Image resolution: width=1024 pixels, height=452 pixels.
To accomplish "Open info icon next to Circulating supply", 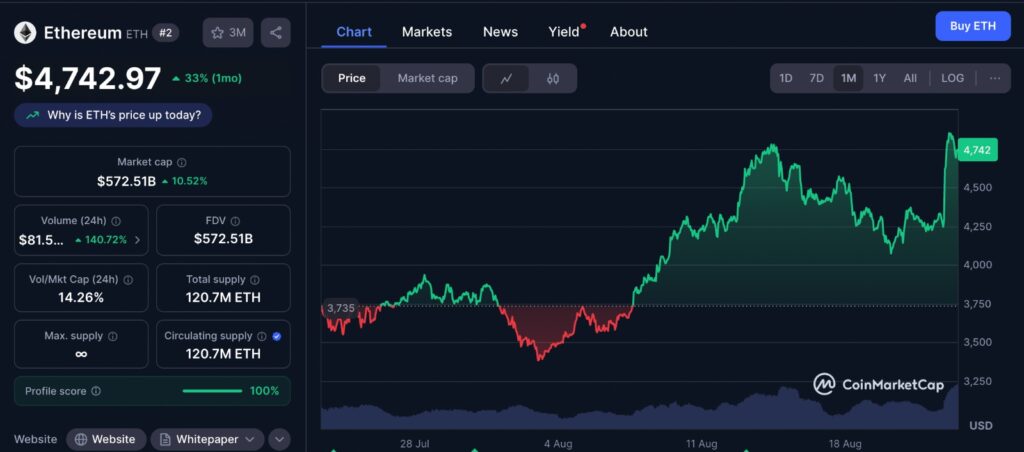I will click(x=261, y=336).
